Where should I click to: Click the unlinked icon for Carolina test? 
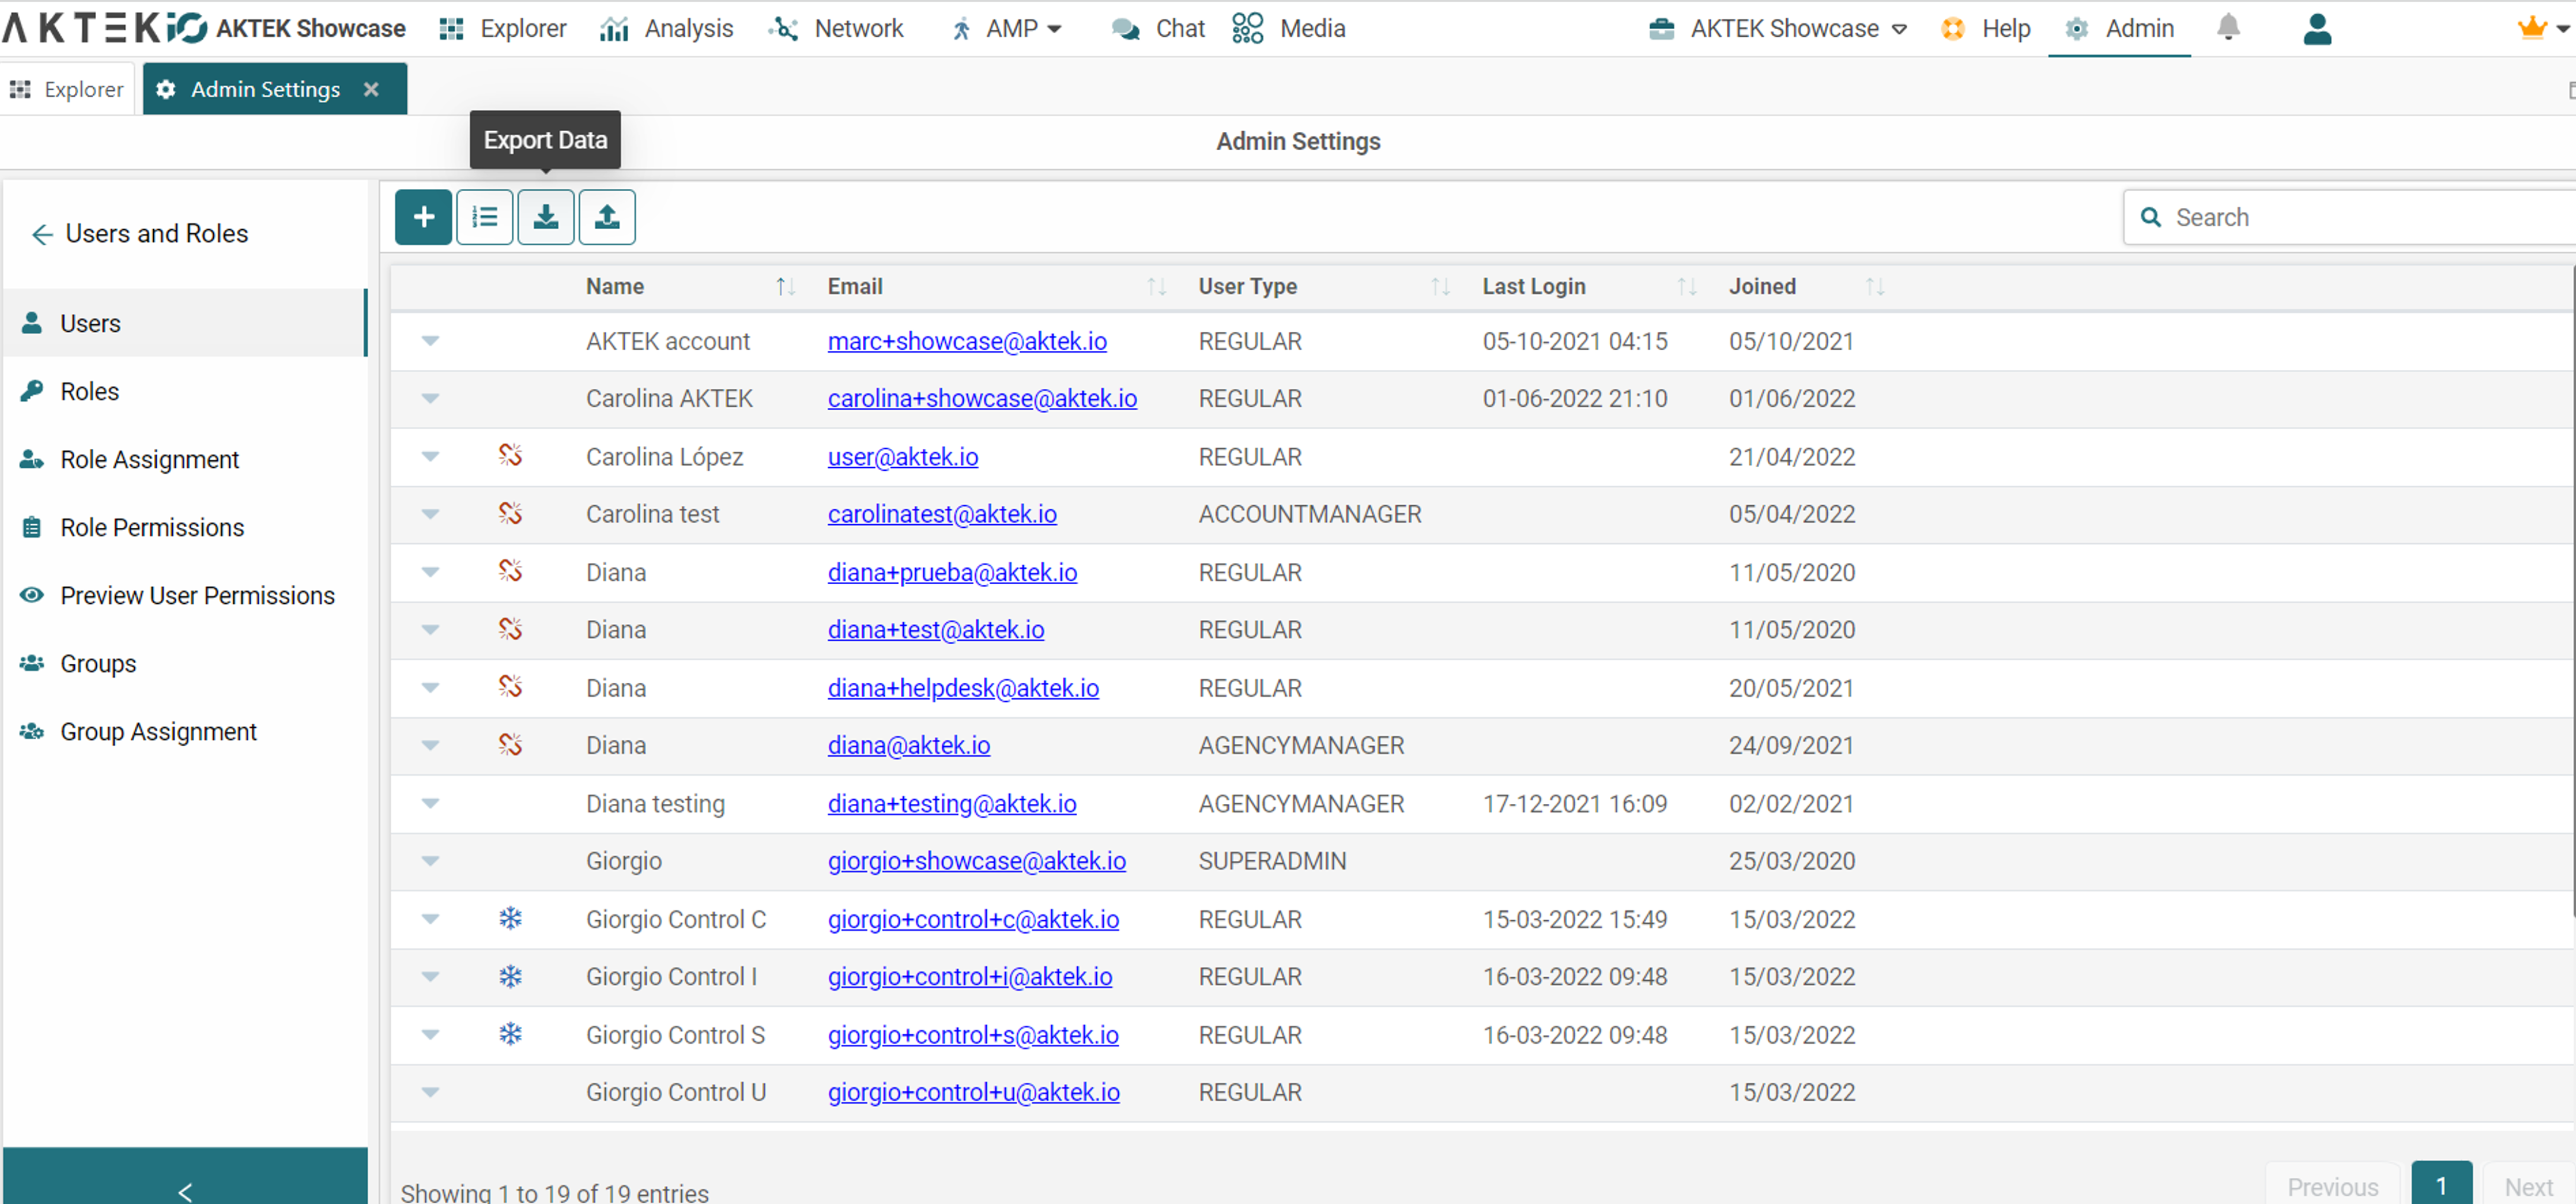point(510,514)
